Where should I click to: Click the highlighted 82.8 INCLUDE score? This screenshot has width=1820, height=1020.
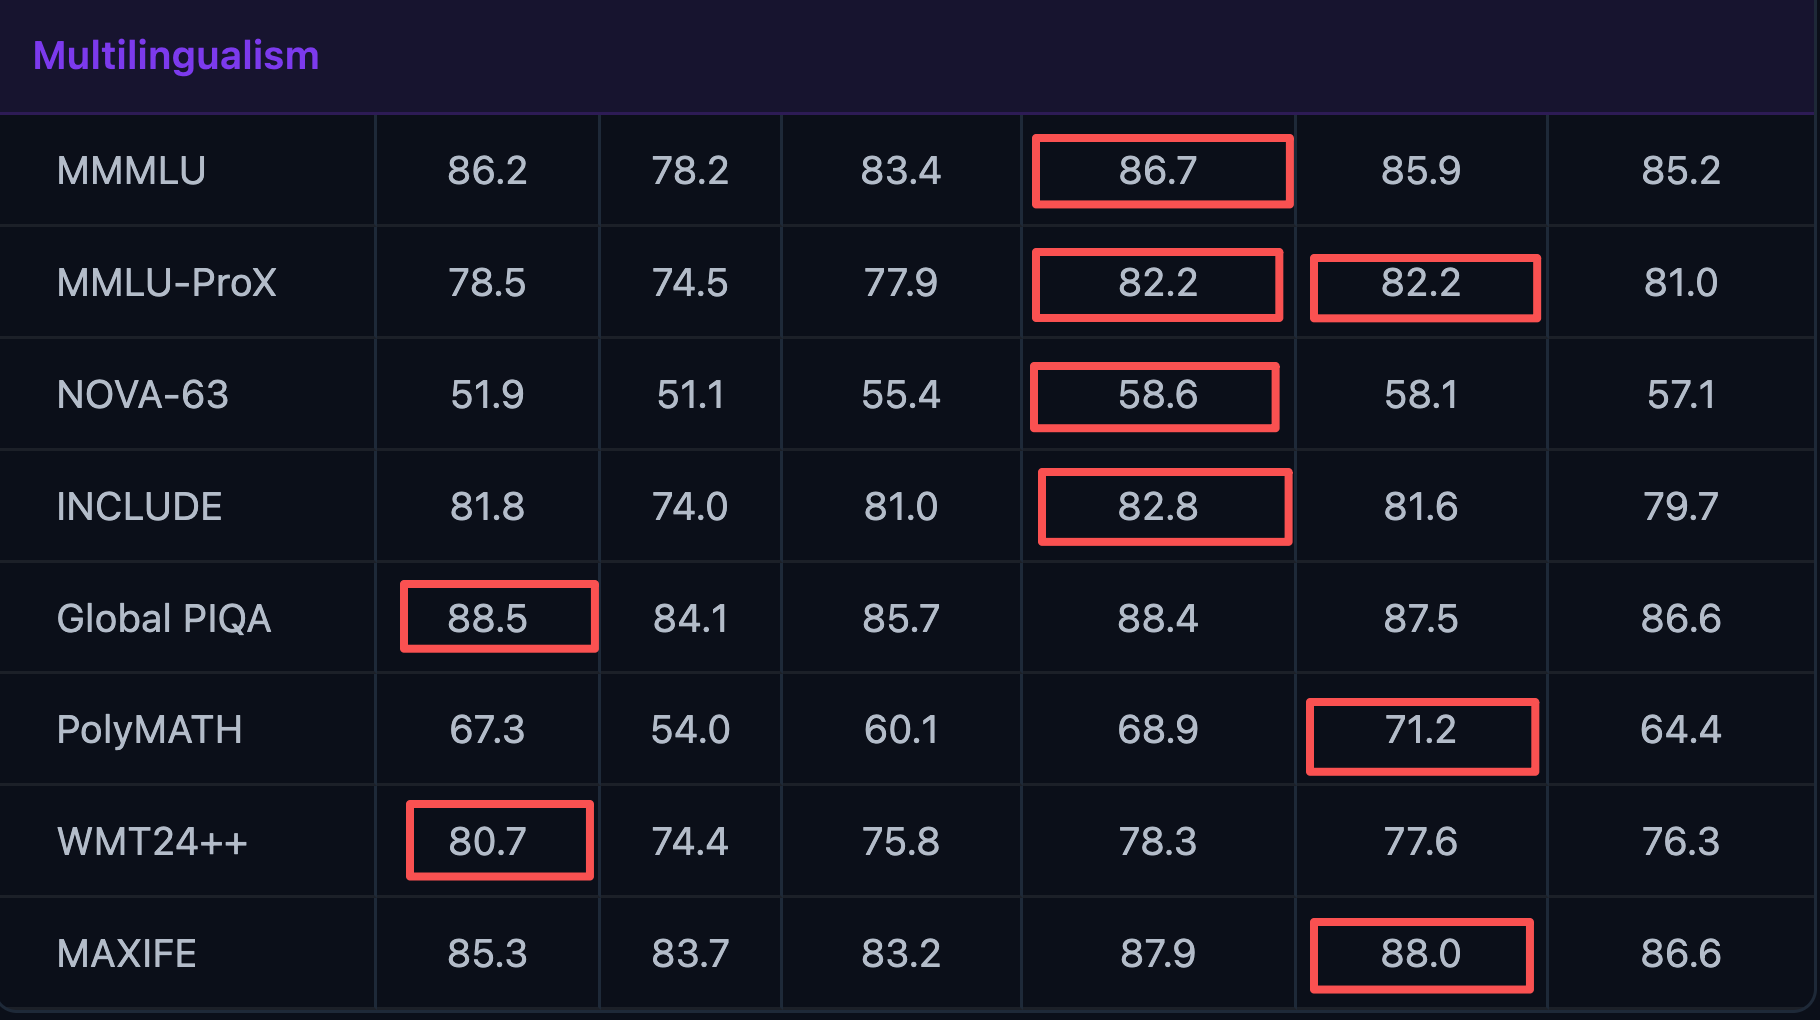coord(1158,507)
